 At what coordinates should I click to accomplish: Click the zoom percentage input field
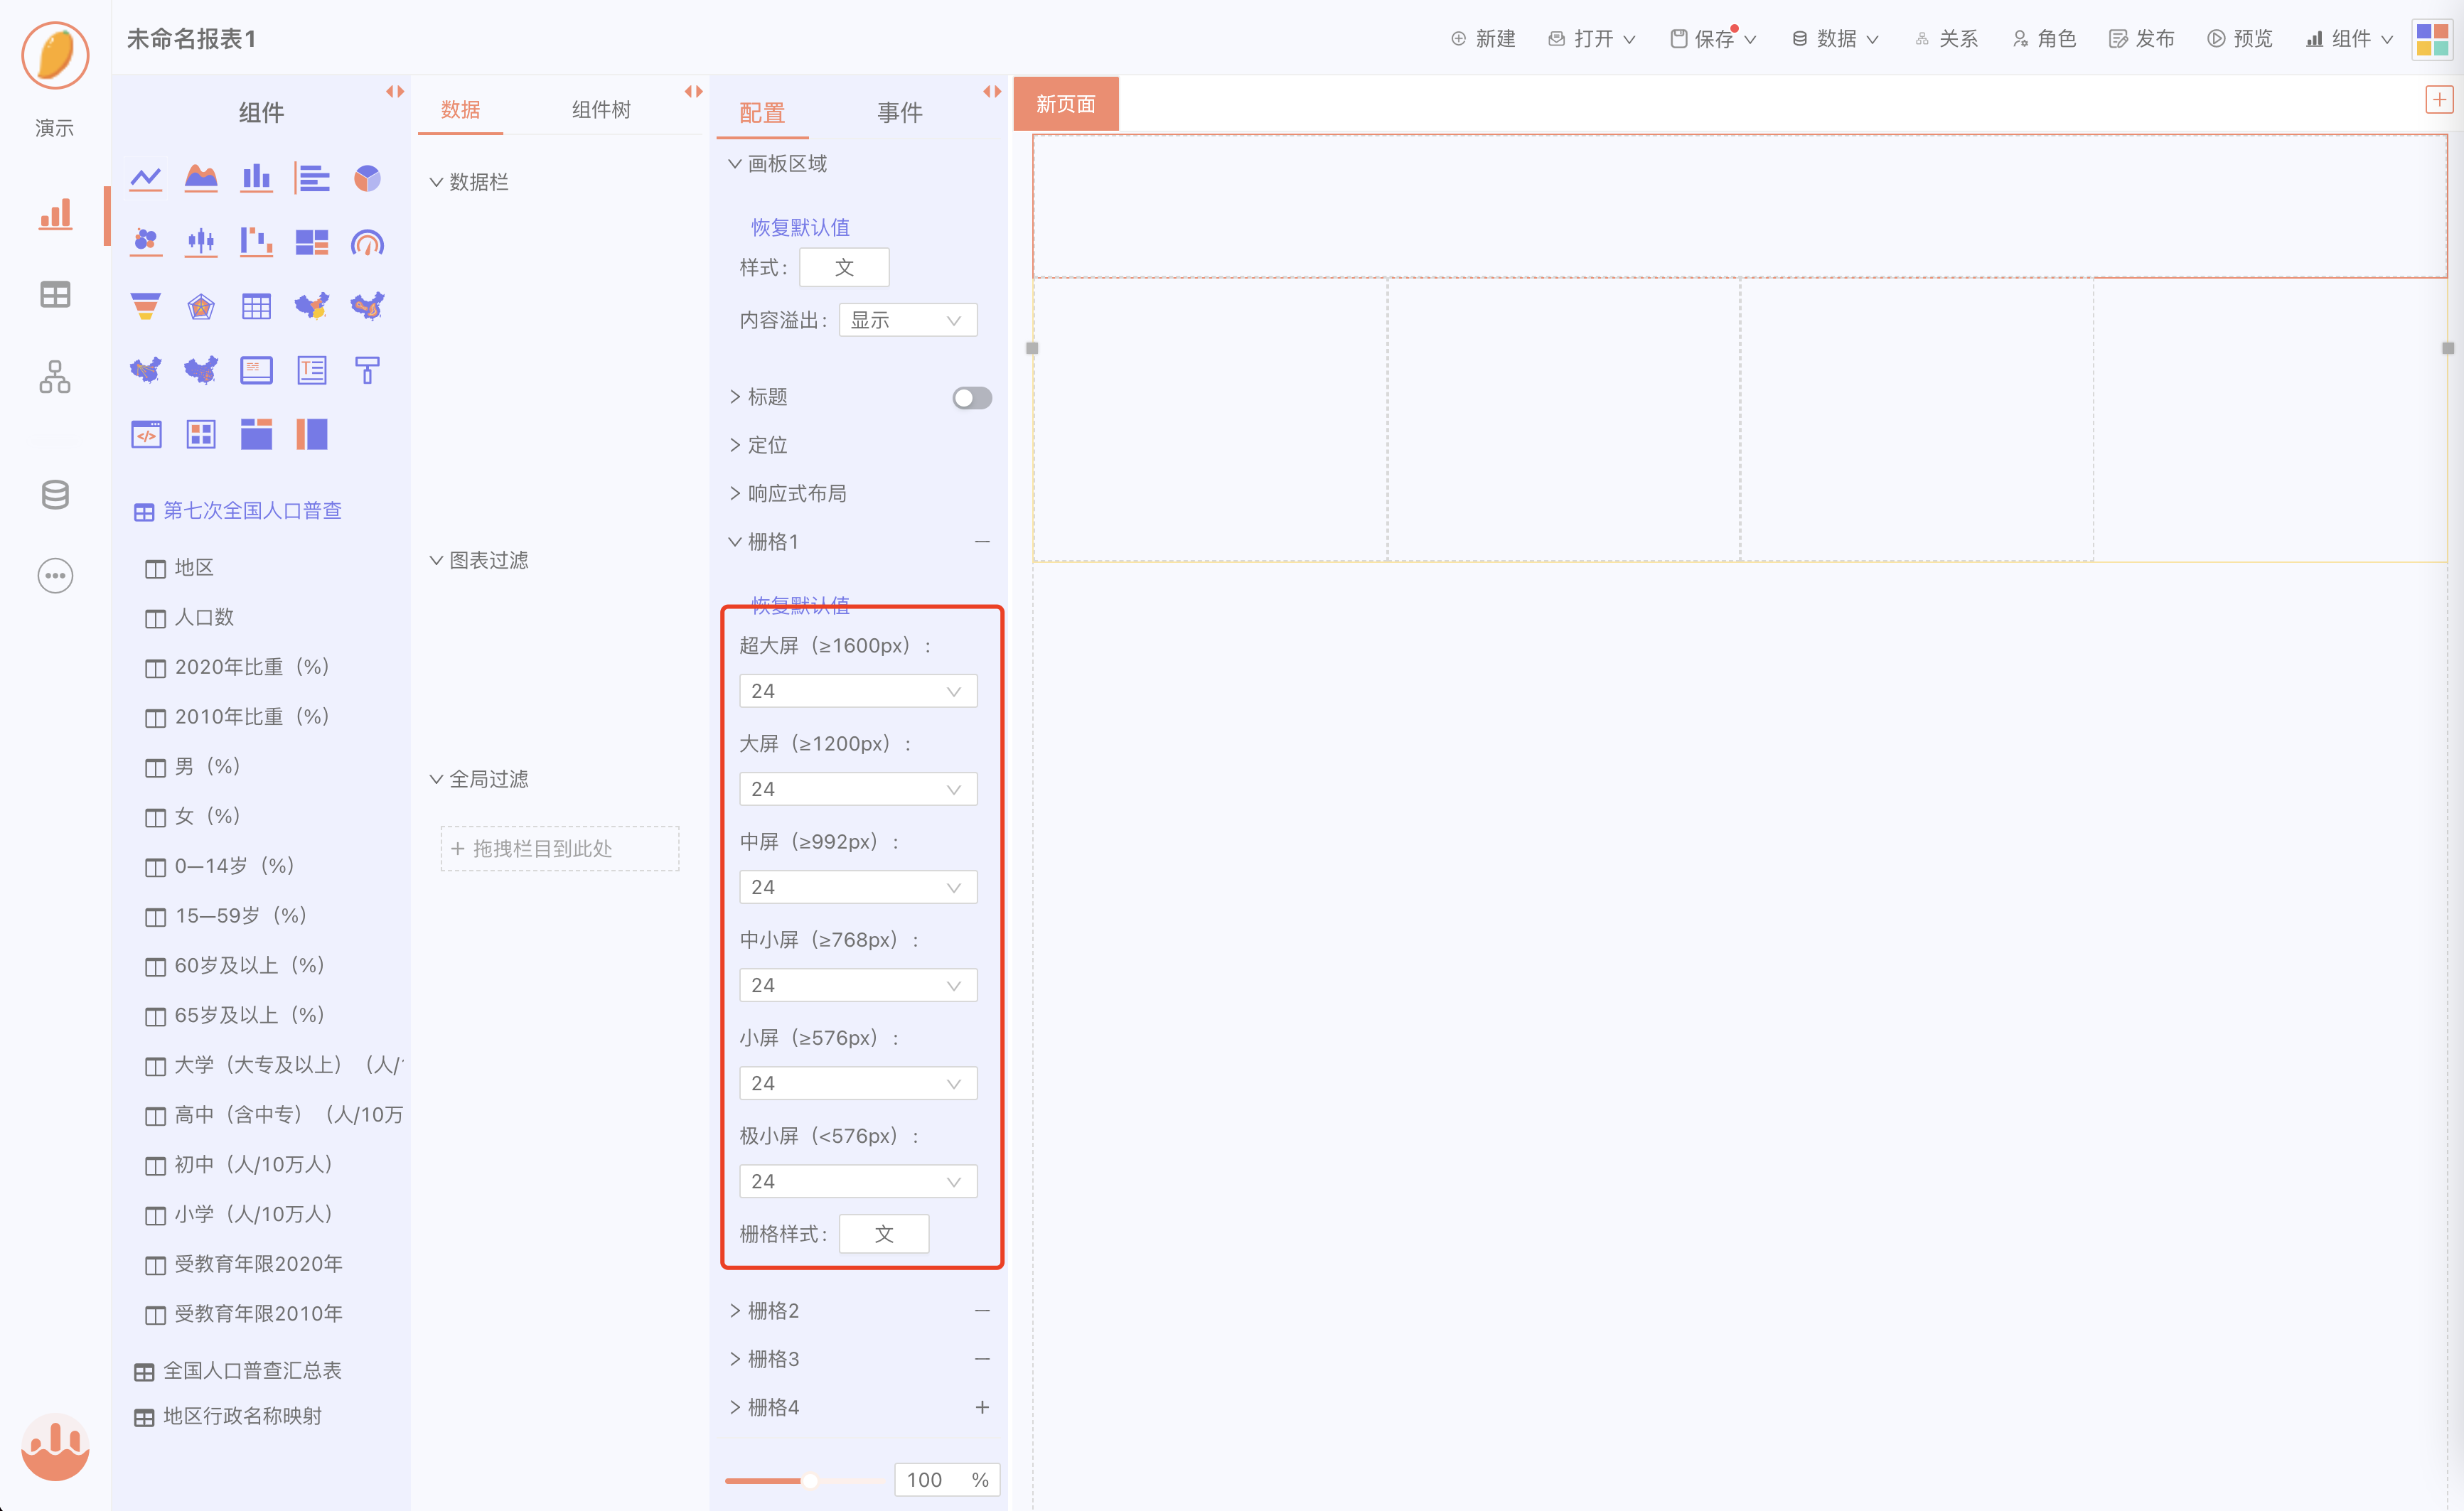coord(946,1480)
